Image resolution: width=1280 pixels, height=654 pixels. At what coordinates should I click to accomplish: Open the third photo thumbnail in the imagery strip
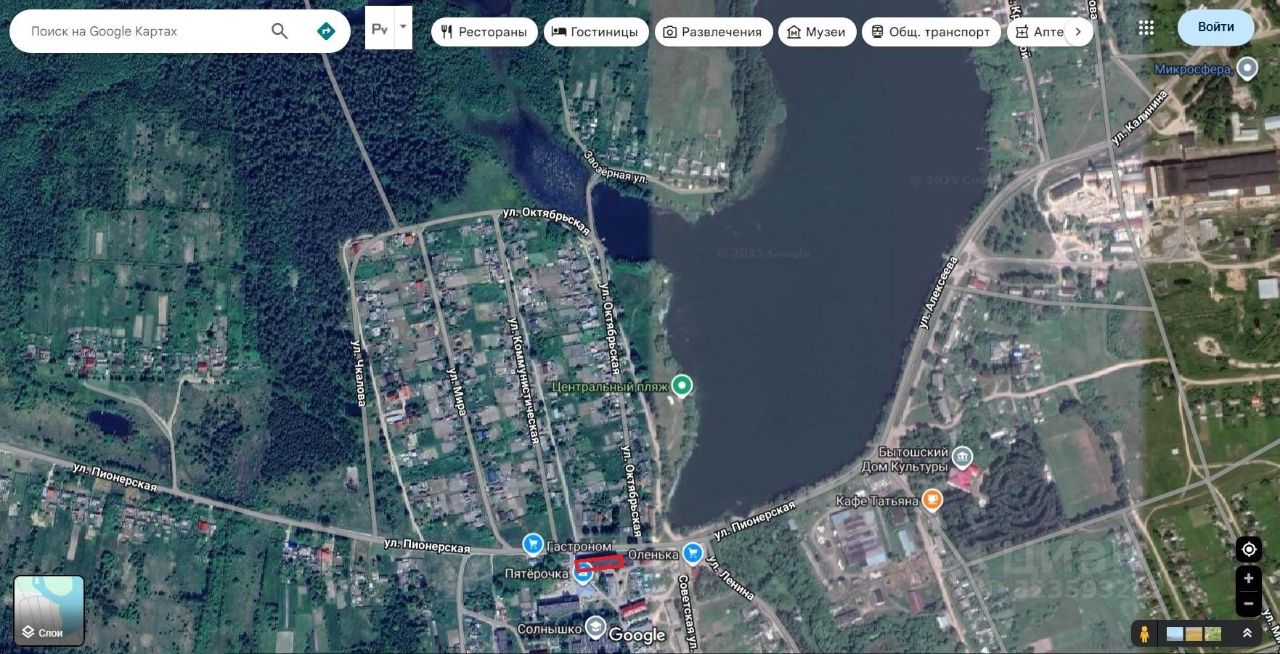1212,633
